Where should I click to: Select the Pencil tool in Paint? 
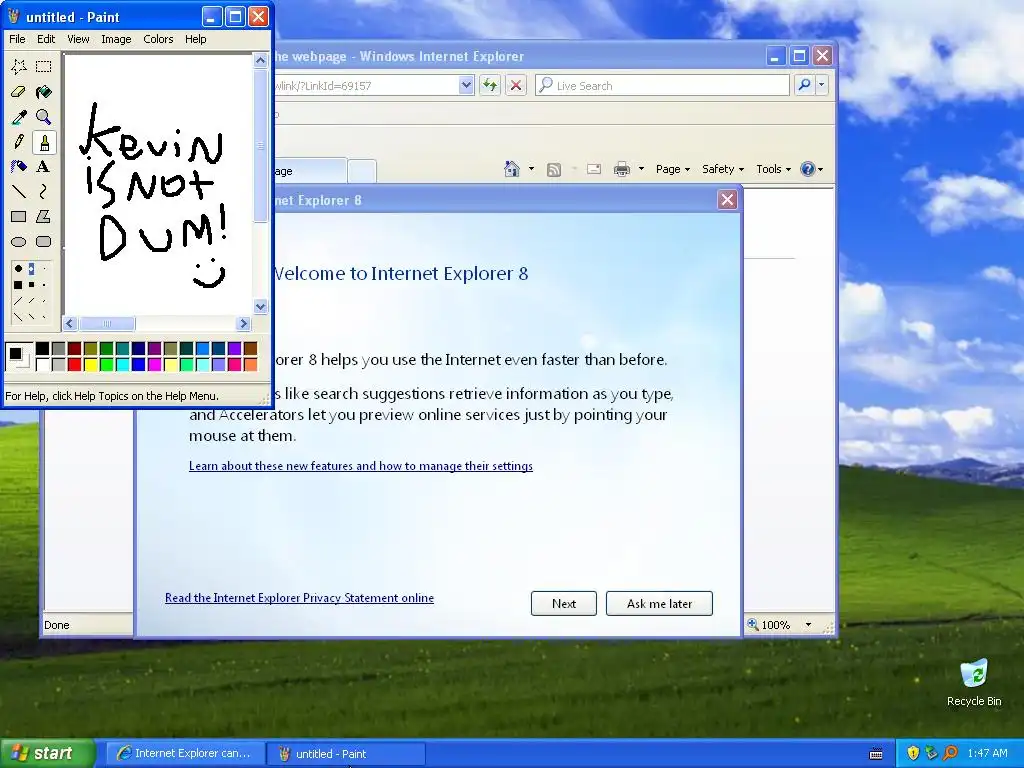(x=18, y=142)
